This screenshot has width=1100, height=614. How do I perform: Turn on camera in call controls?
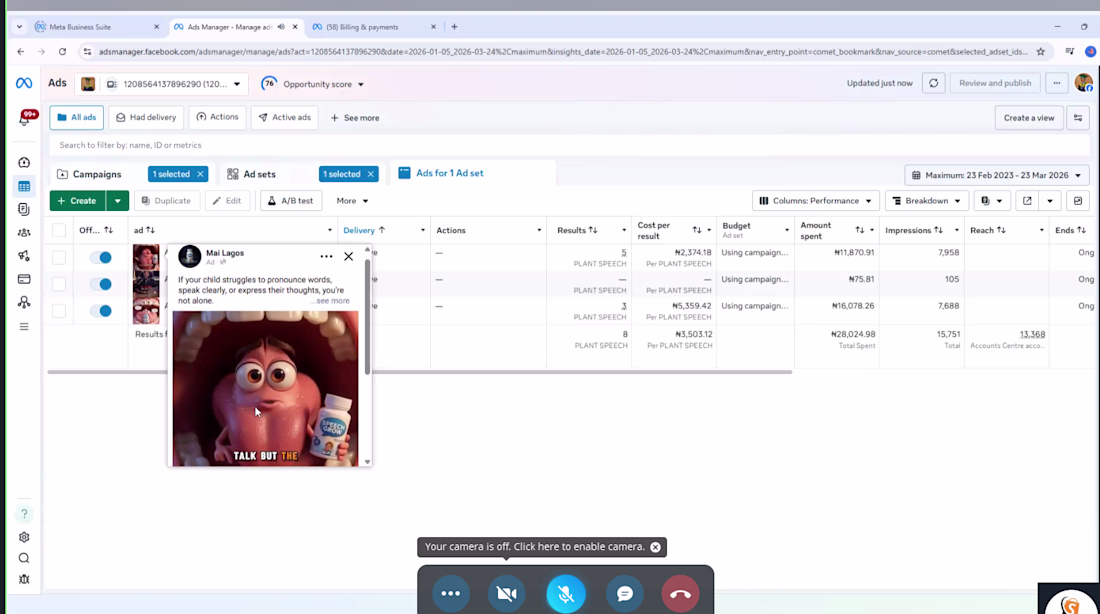(x=507, y=594)
